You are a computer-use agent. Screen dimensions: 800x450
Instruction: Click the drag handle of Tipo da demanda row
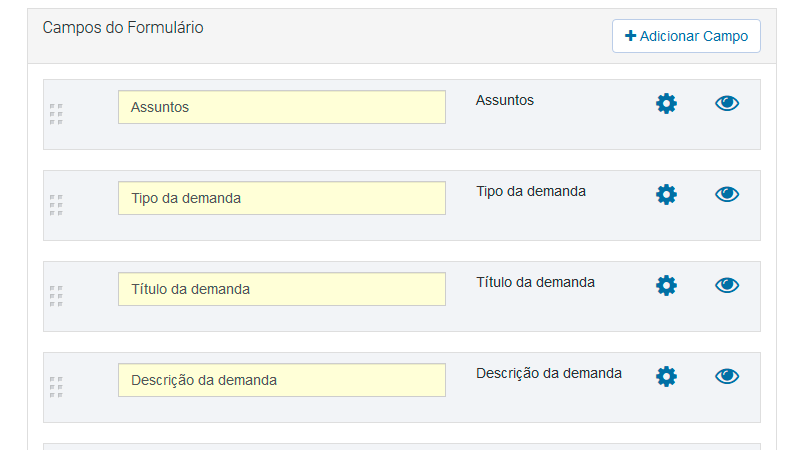56,205
